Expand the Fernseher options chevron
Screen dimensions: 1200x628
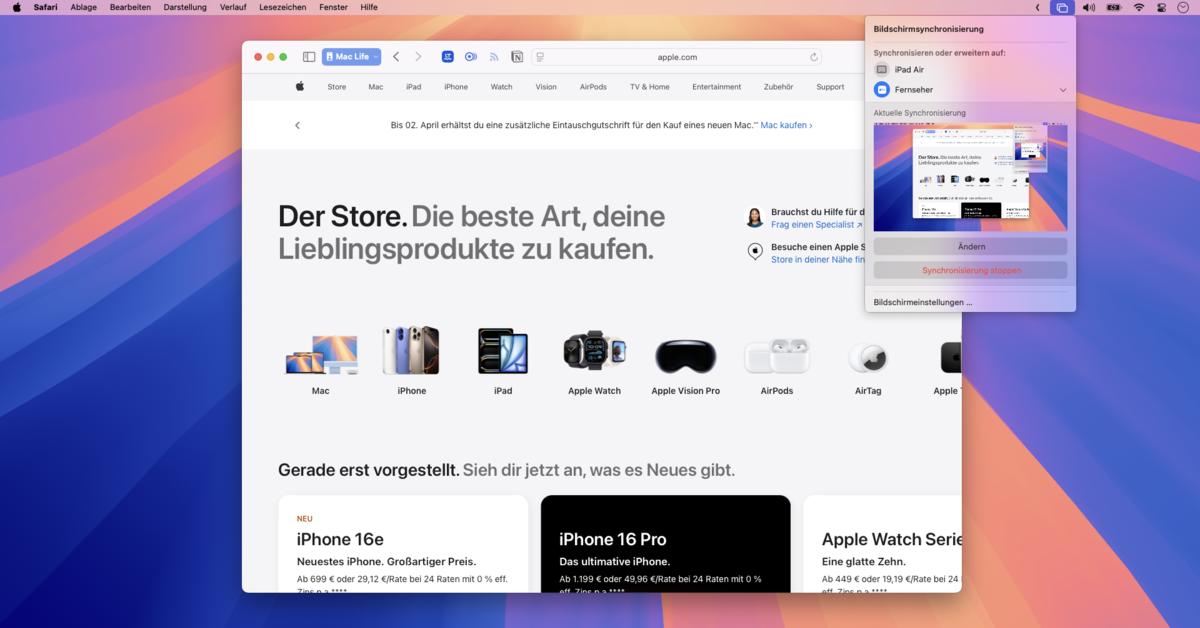click(x=1063, y=90)
